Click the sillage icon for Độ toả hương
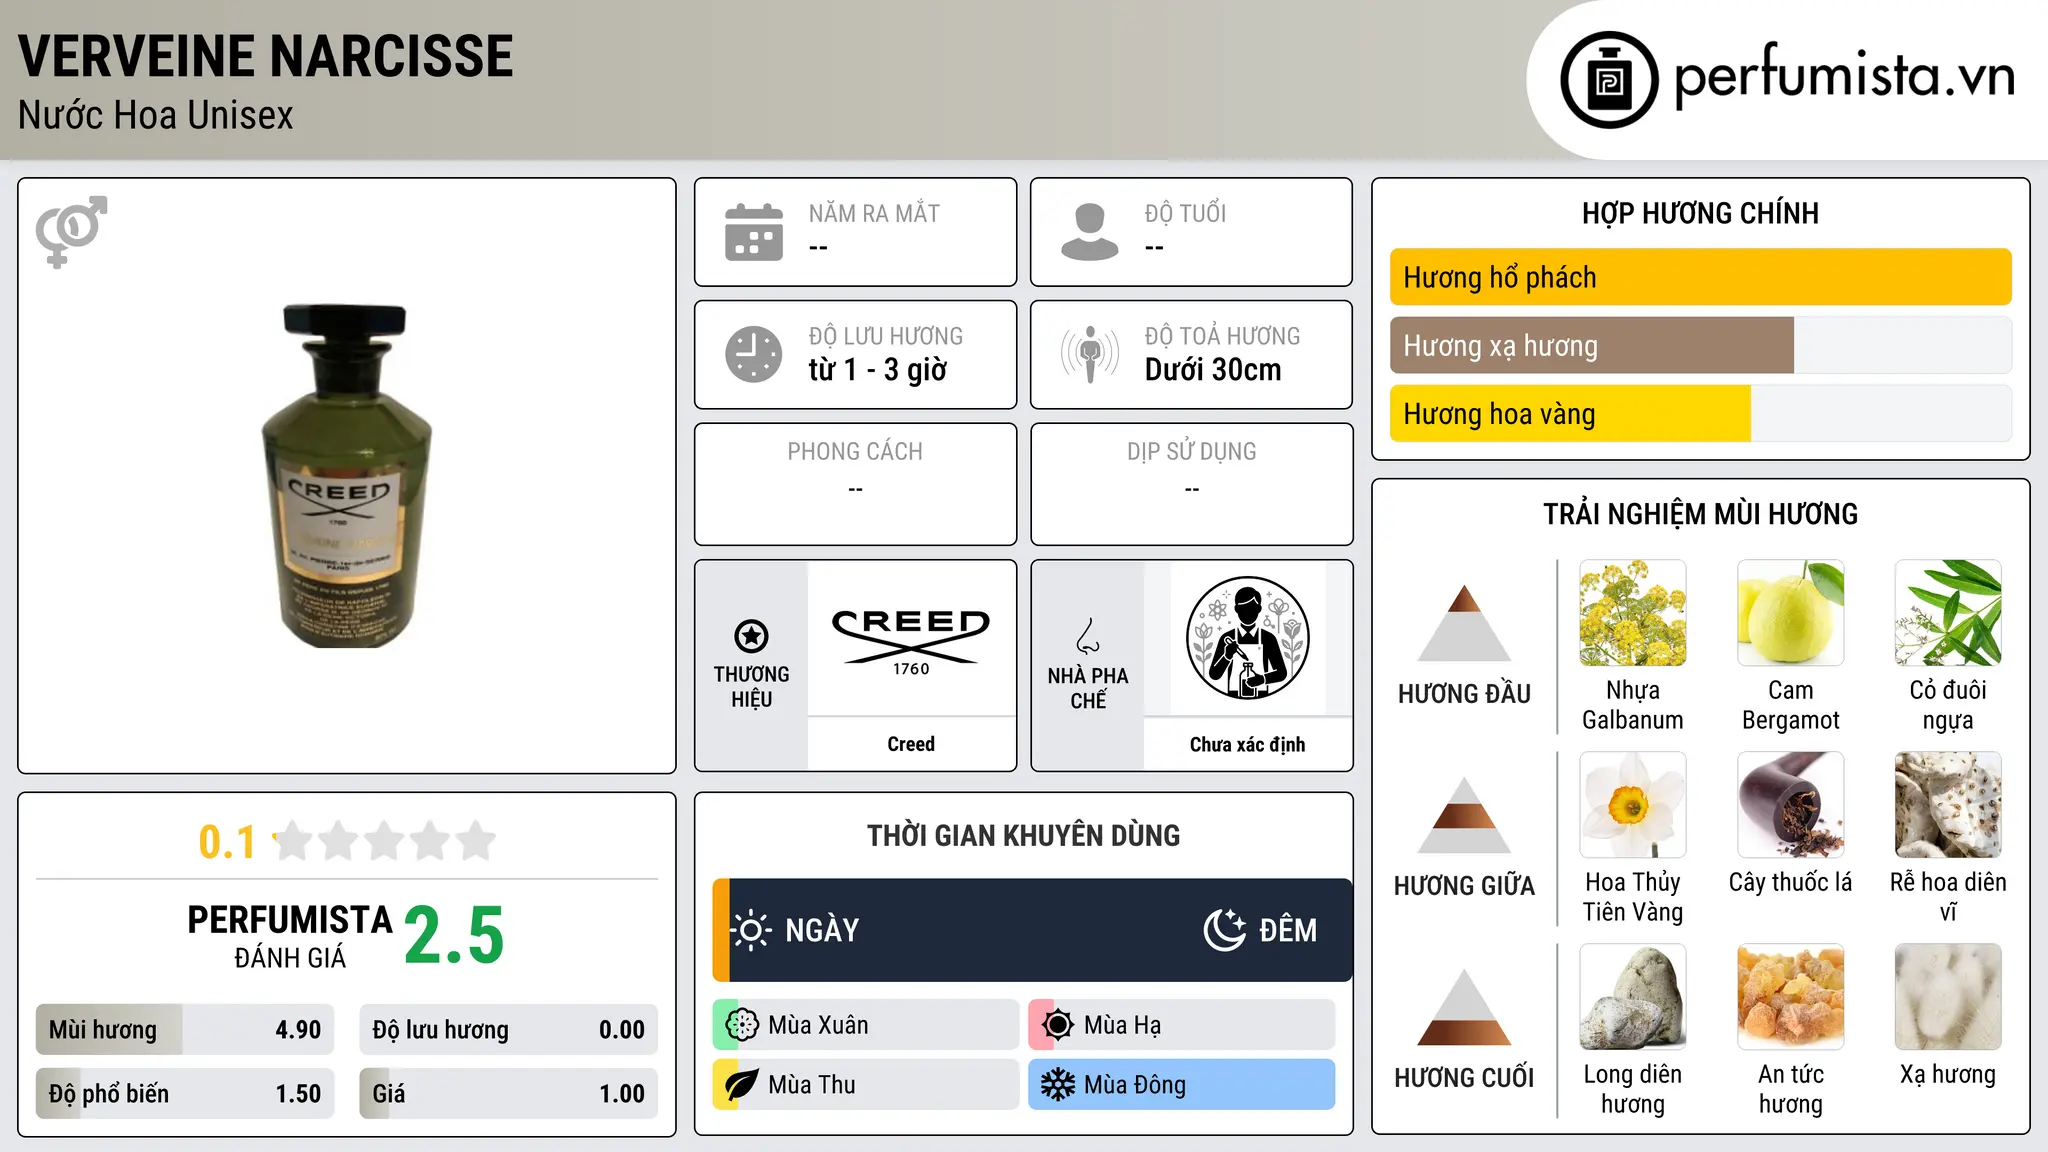The width and height of the screenshot is (2048, 1152). pos(1090,354)
